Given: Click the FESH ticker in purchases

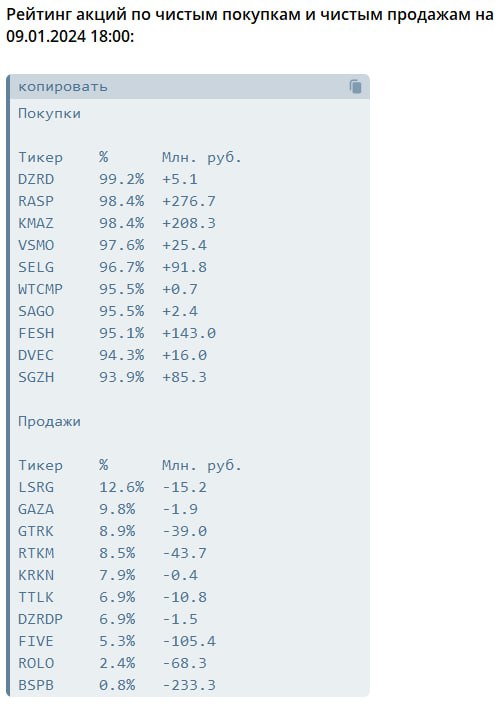Looking at the screenshot, I should tap(36, 333).
